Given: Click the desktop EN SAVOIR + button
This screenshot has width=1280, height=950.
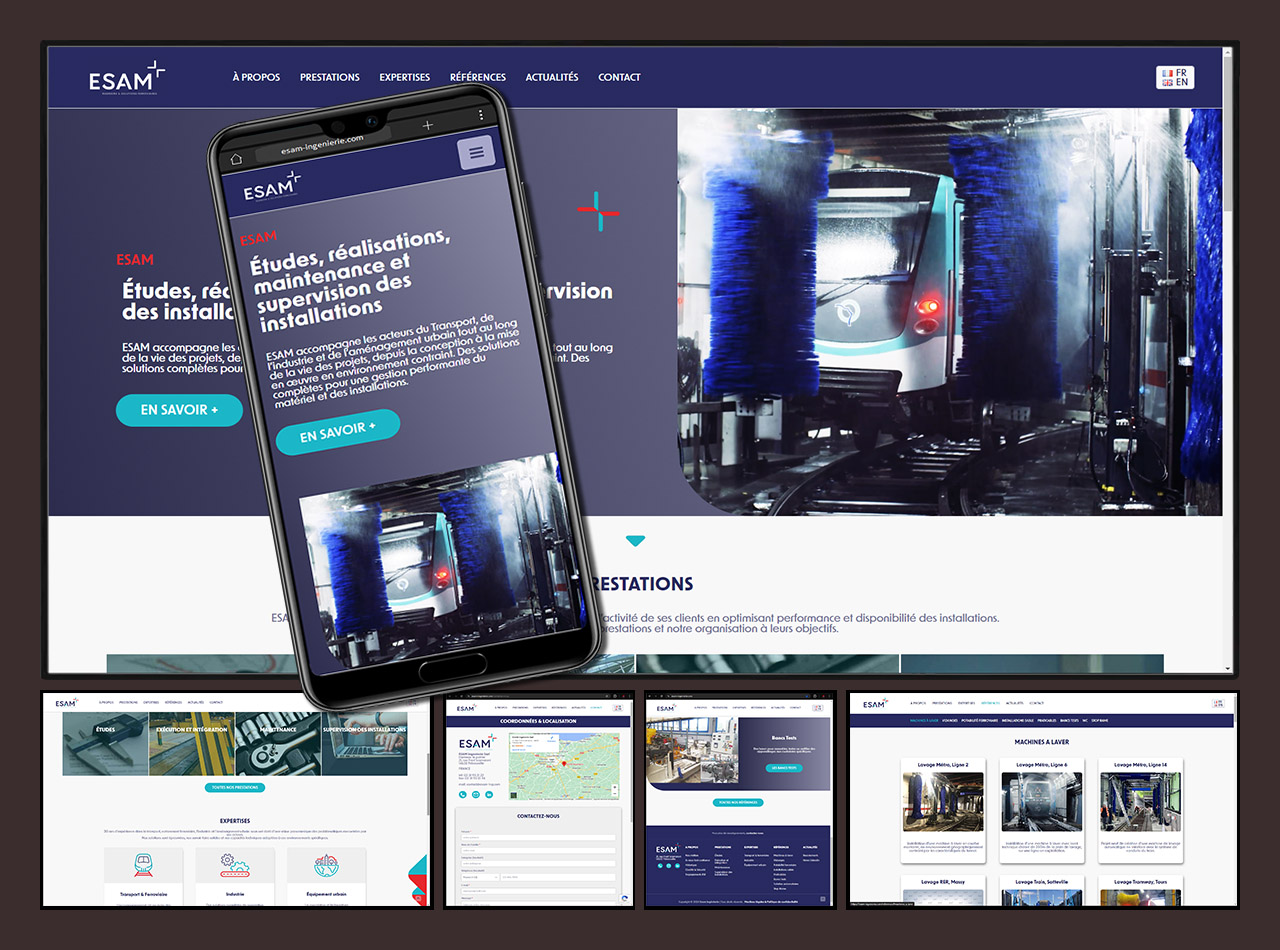Looking at the screenshot, I should coord(179,410).
